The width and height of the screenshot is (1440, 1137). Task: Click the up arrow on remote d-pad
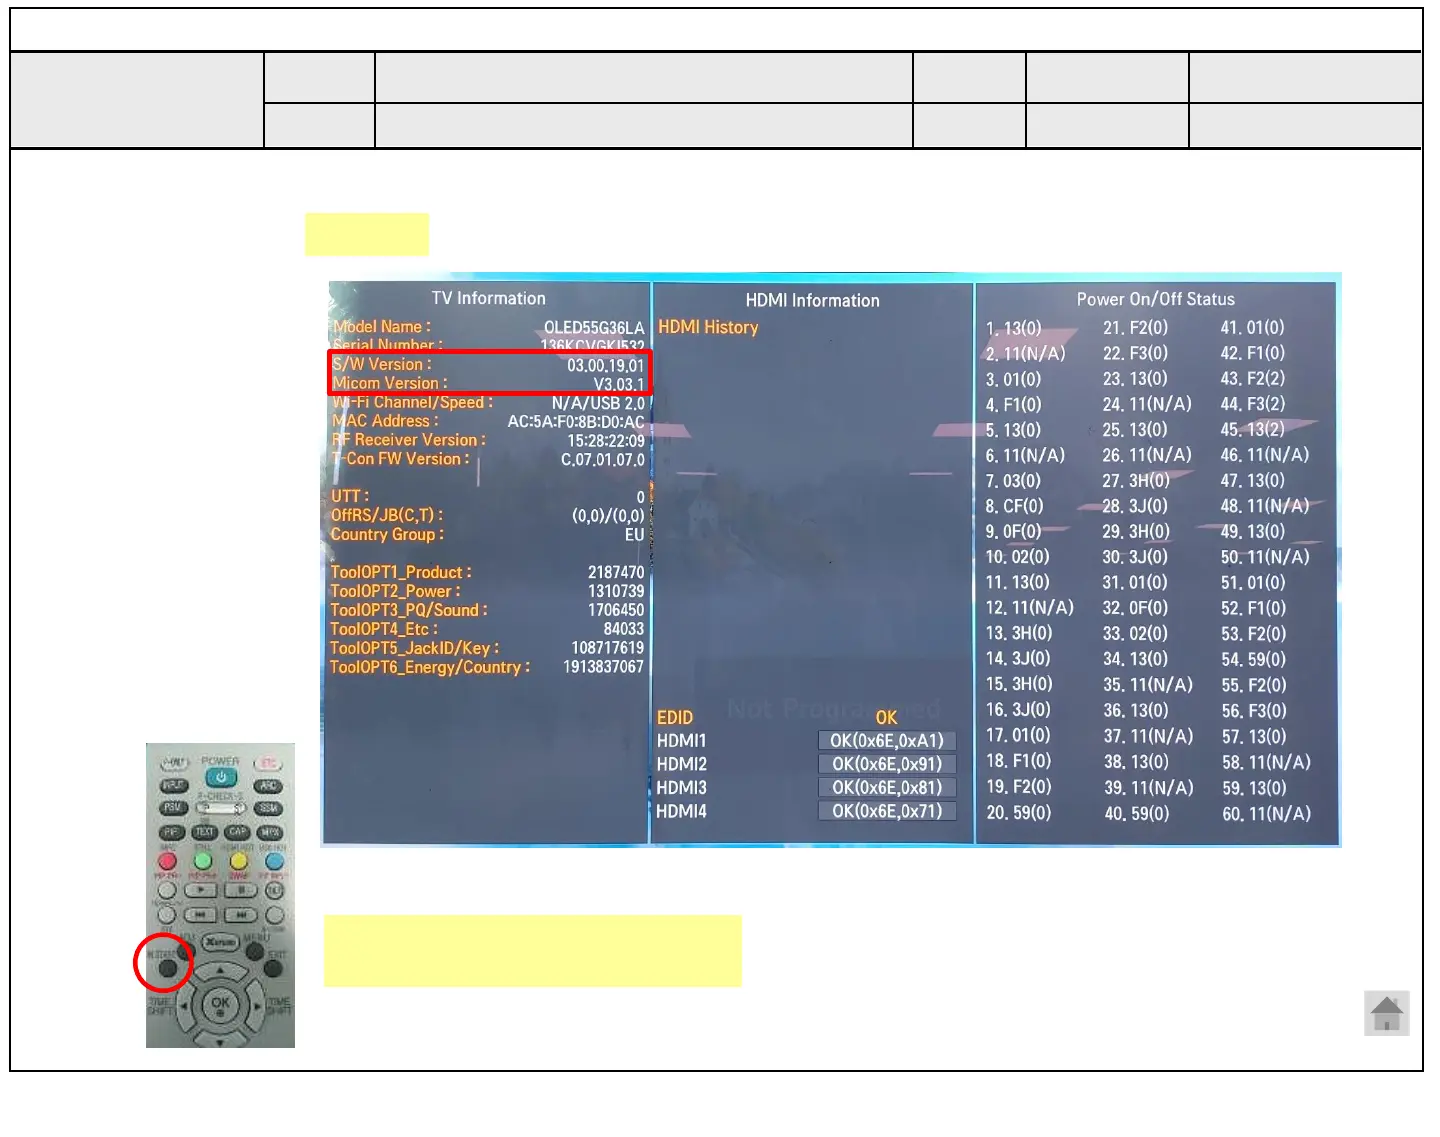[220, 970]
